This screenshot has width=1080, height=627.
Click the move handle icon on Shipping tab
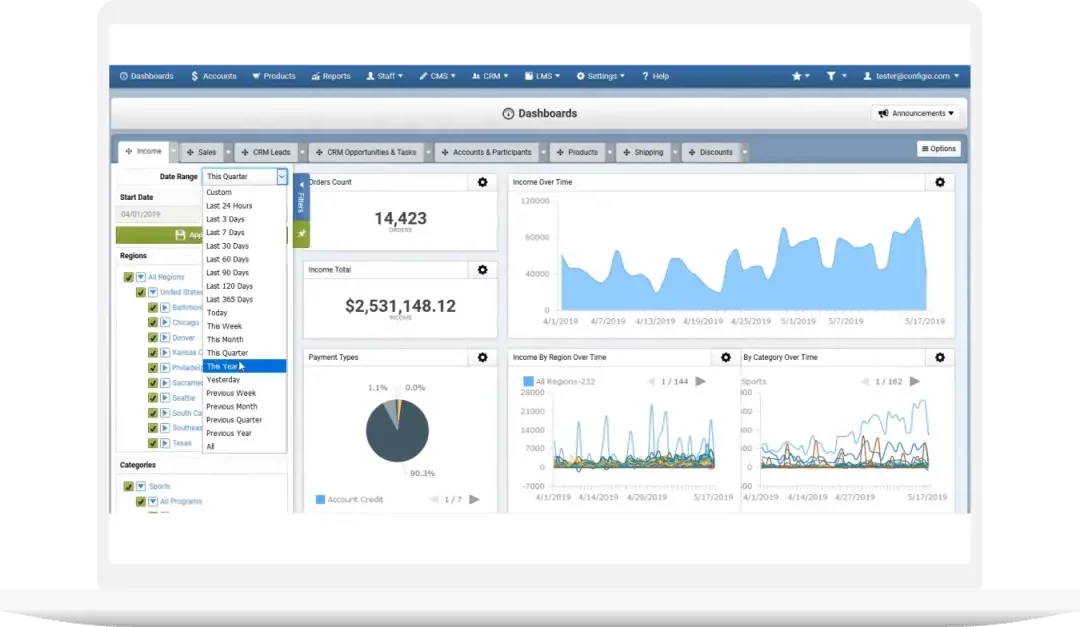pos(627,152)
